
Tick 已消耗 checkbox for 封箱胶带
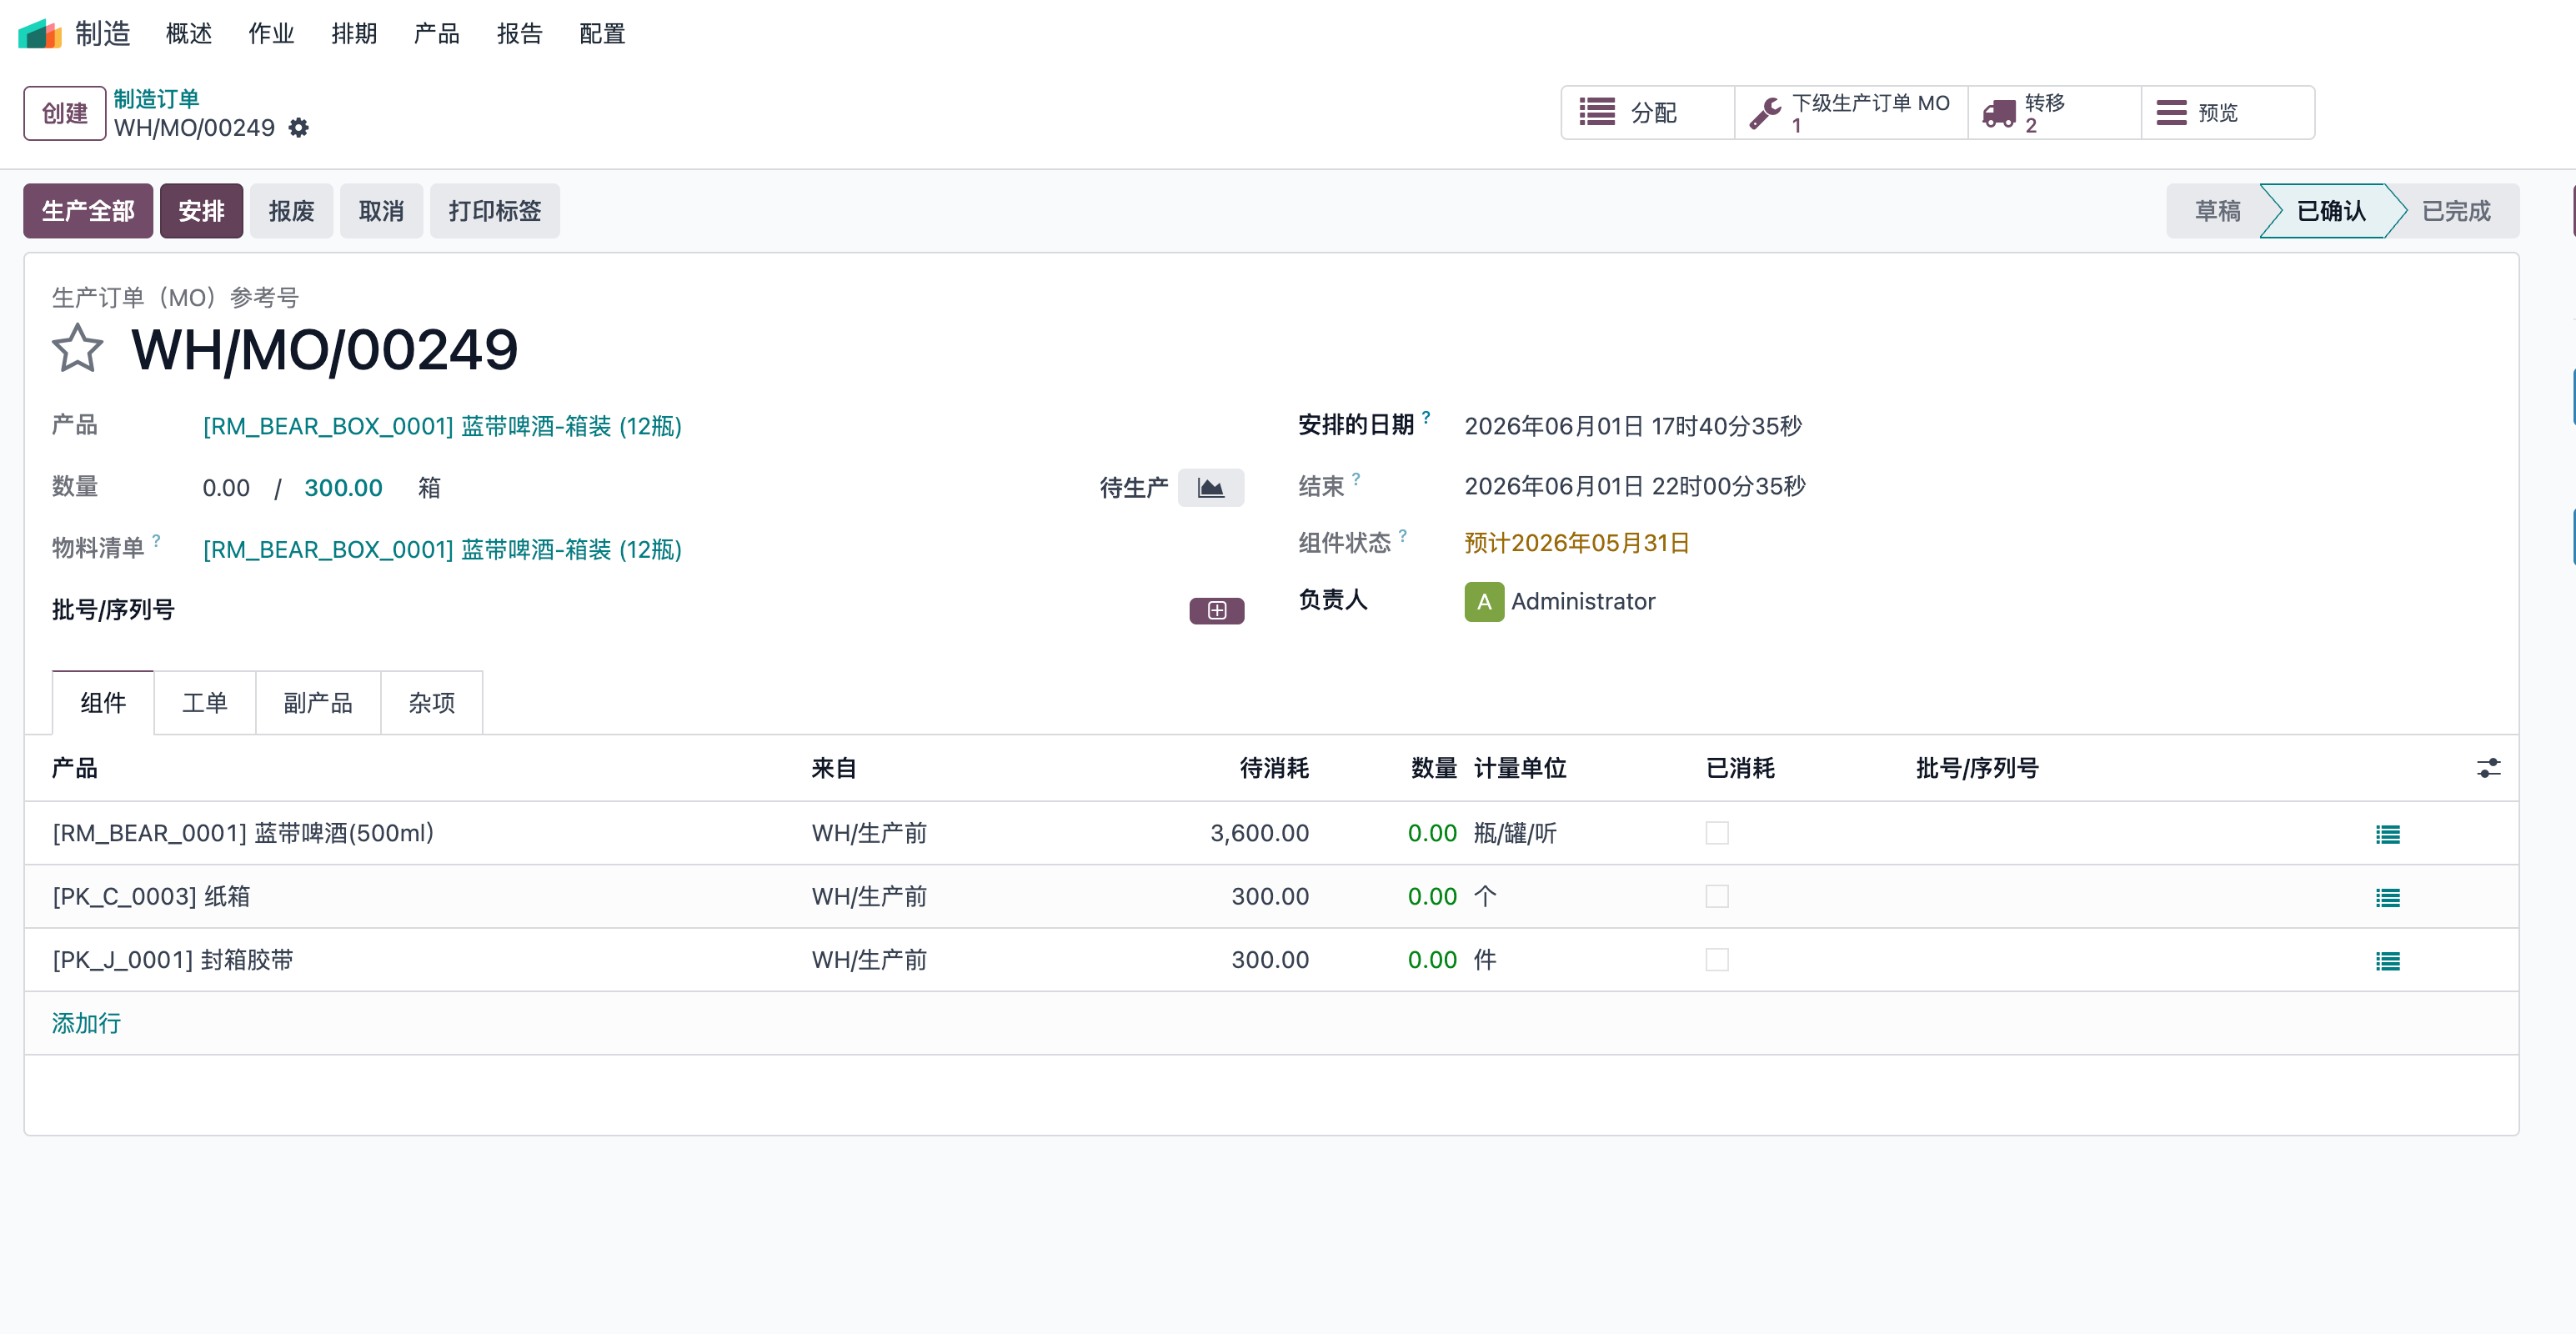1716,960
